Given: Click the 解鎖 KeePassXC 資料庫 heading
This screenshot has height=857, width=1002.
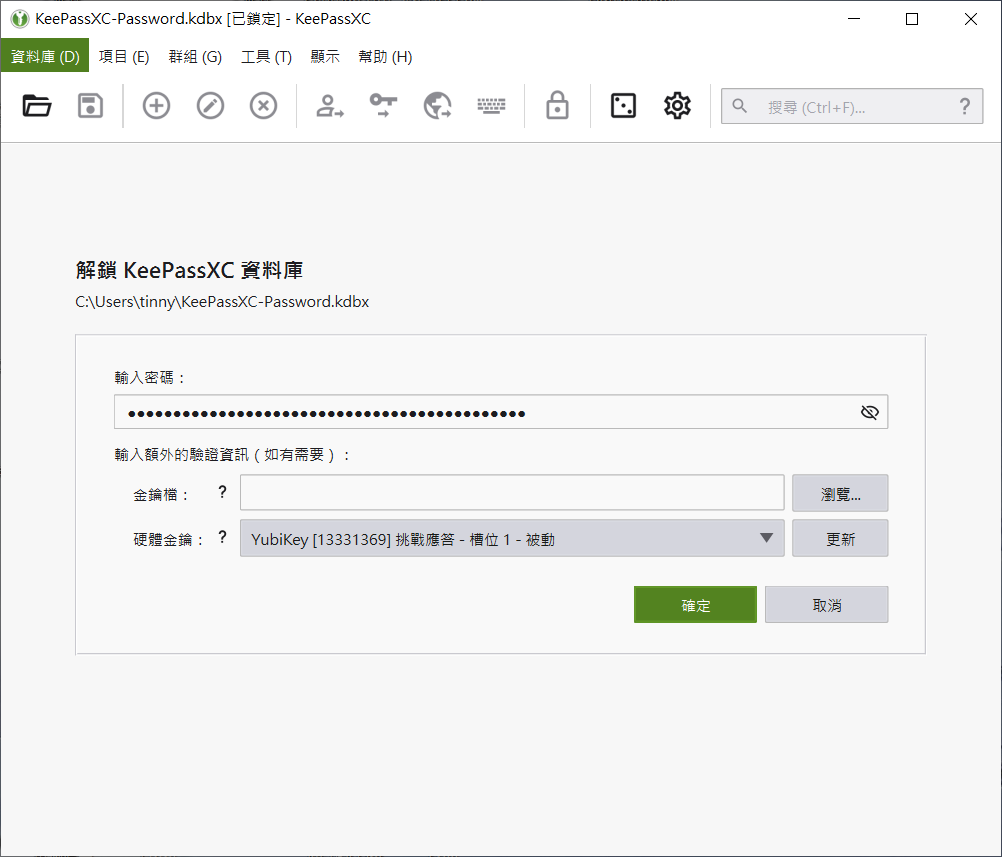Looking at the screenshot, I should [x=189, y=270].
